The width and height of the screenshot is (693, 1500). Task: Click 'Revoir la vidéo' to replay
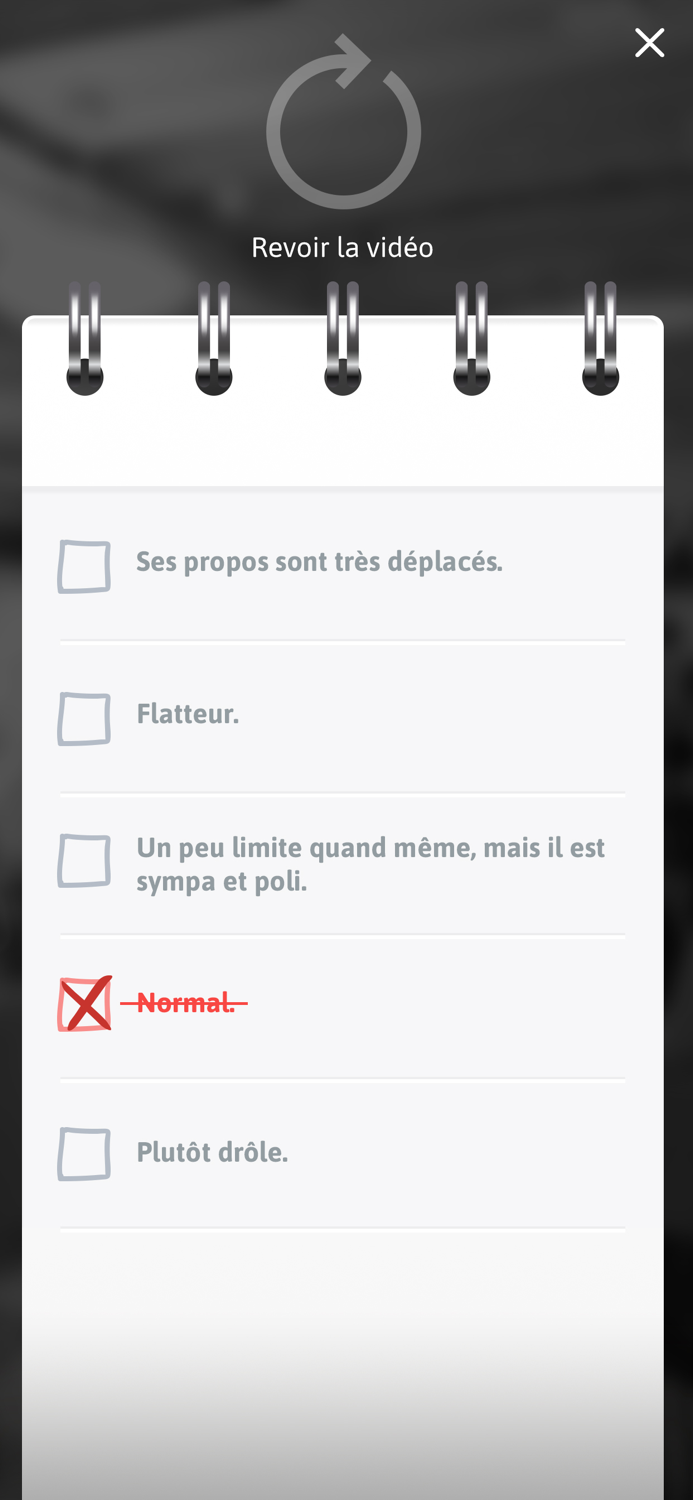tap(342, 246)
